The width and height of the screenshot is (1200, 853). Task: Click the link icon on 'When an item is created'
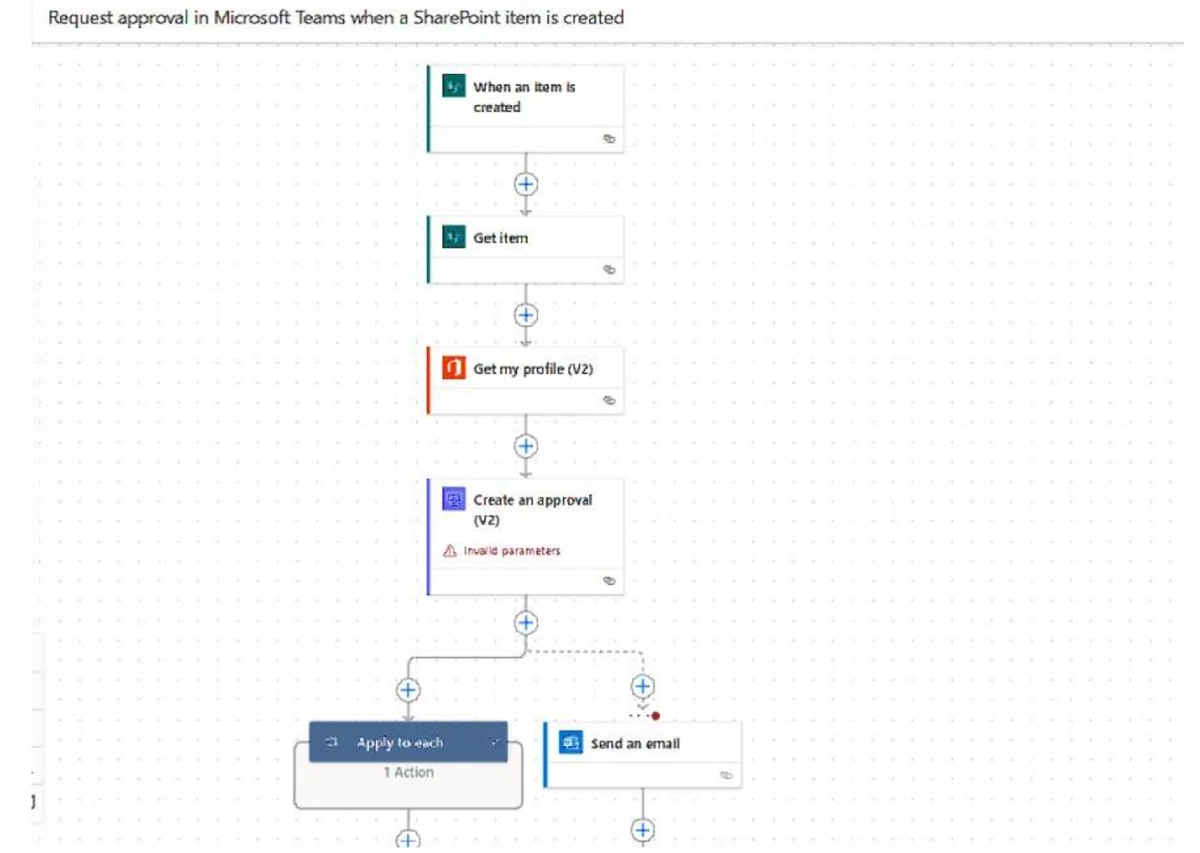click(609, 139)
